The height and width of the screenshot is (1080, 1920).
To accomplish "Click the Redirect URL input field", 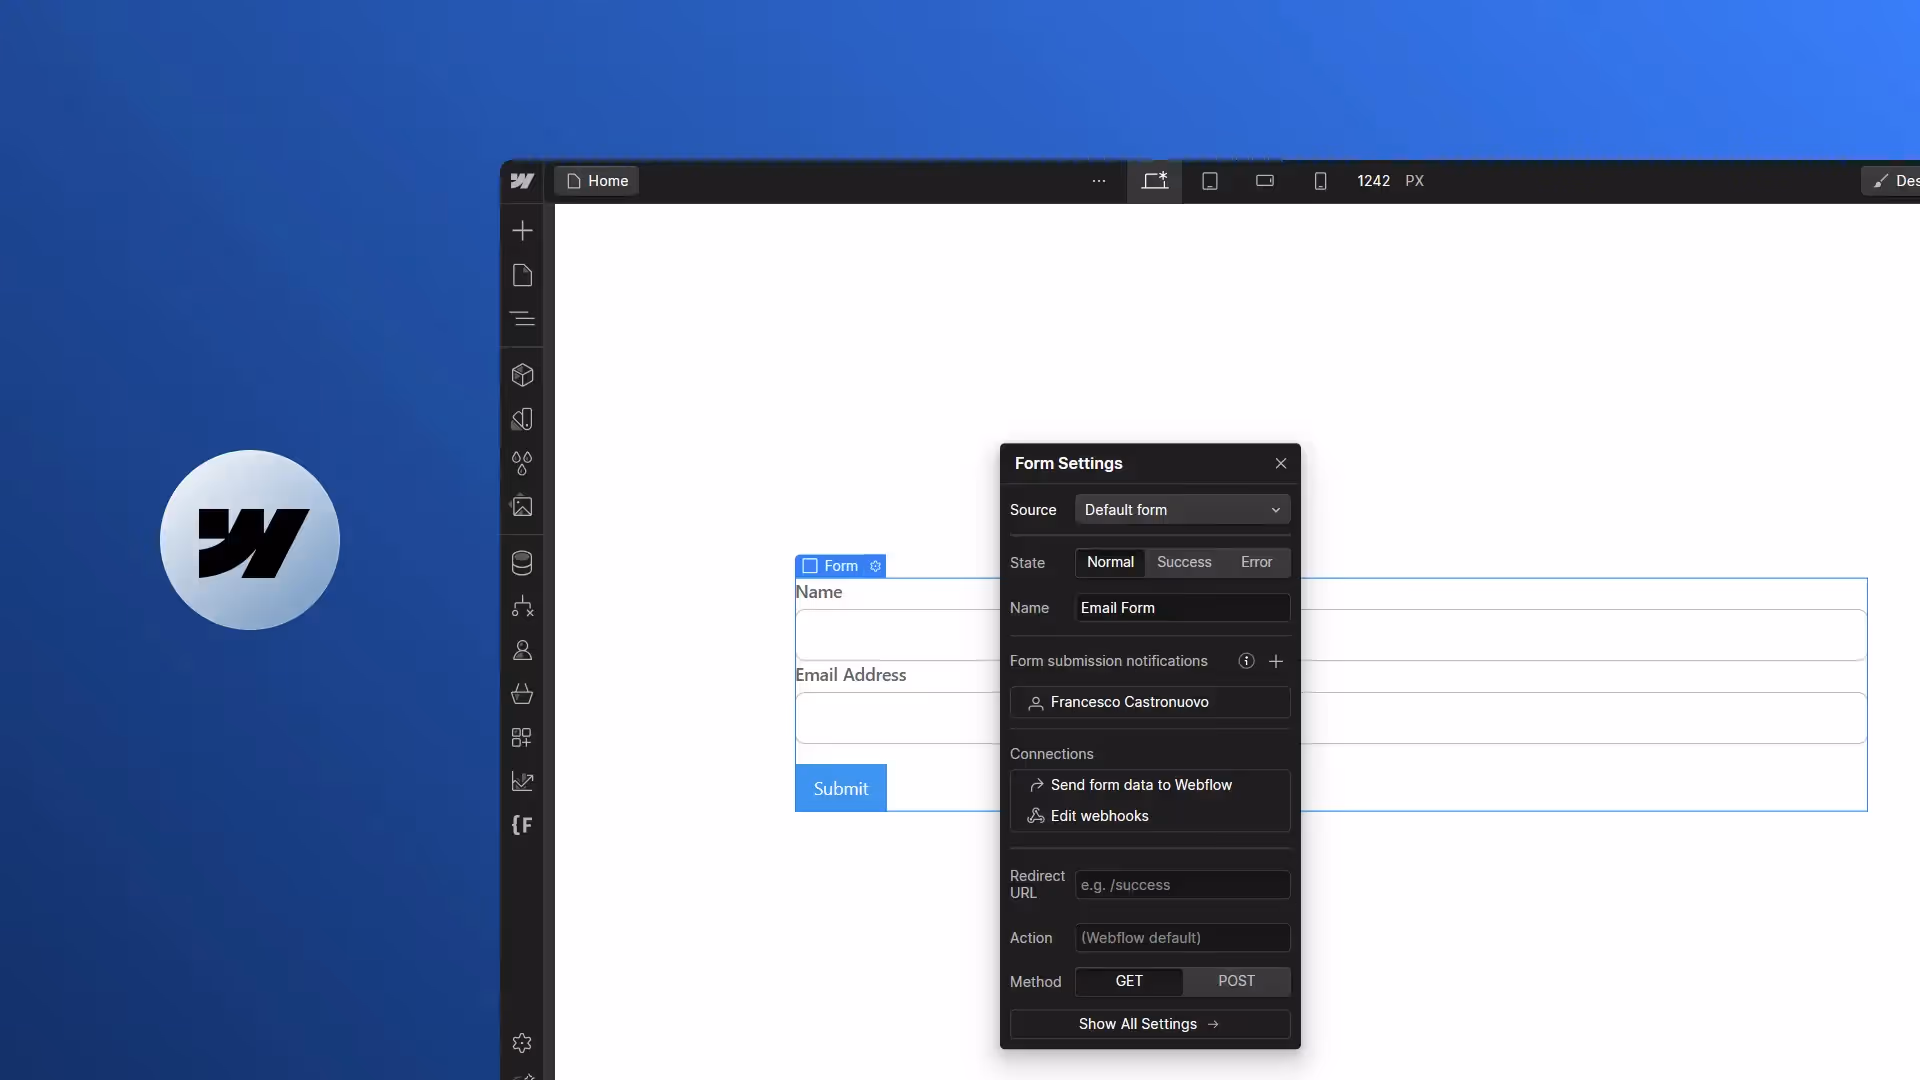I will 1182,885.
